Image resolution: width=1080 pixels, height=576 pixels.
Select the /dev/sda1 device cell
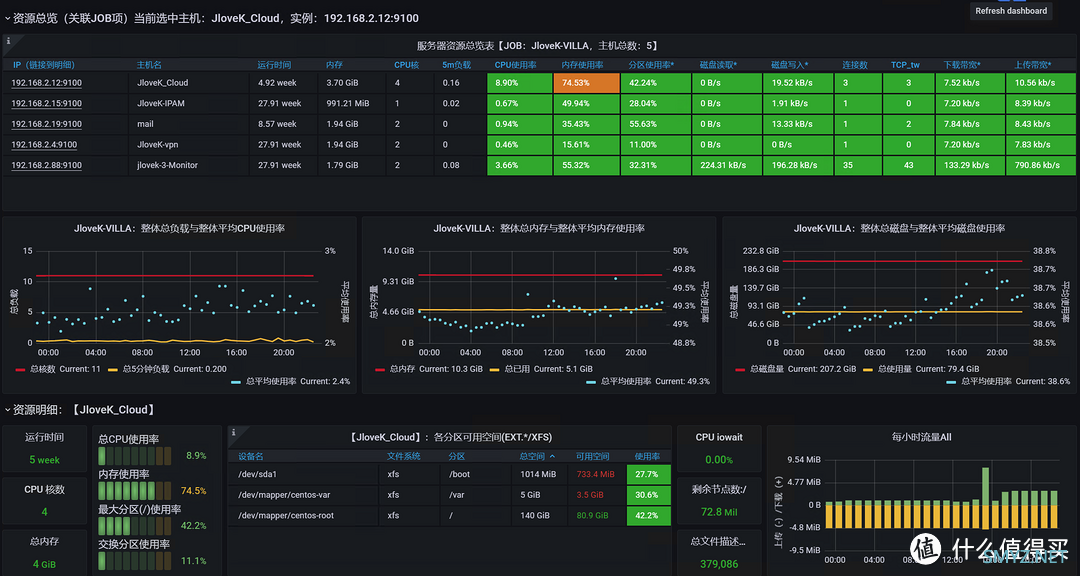[x=303, y=474]
